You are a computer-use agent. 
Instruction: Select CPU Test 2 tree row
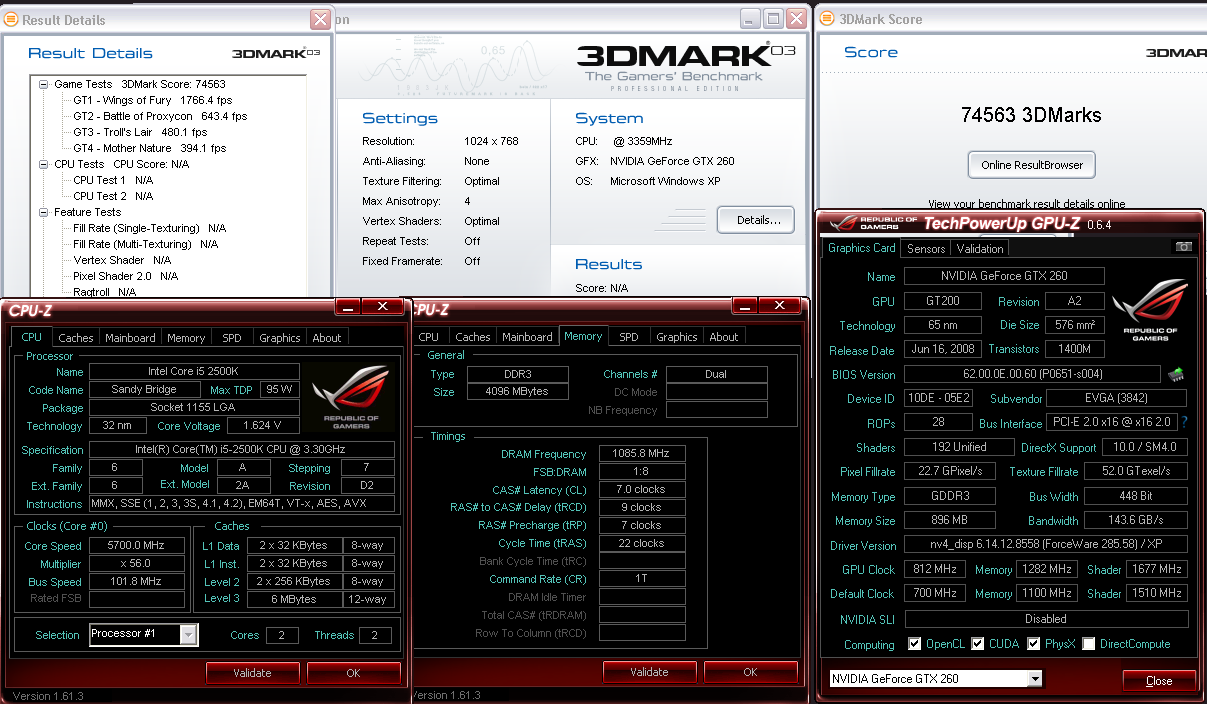tap(113, 196)
